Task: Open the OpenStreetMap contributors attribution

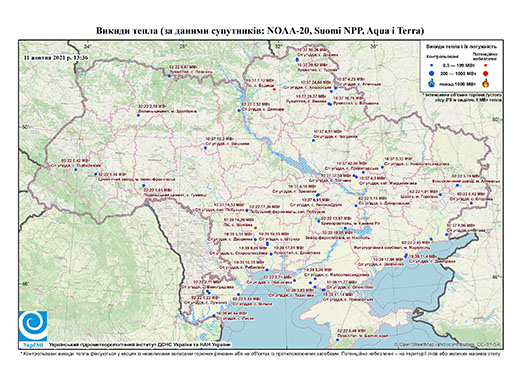Action: tap(447, 344)
